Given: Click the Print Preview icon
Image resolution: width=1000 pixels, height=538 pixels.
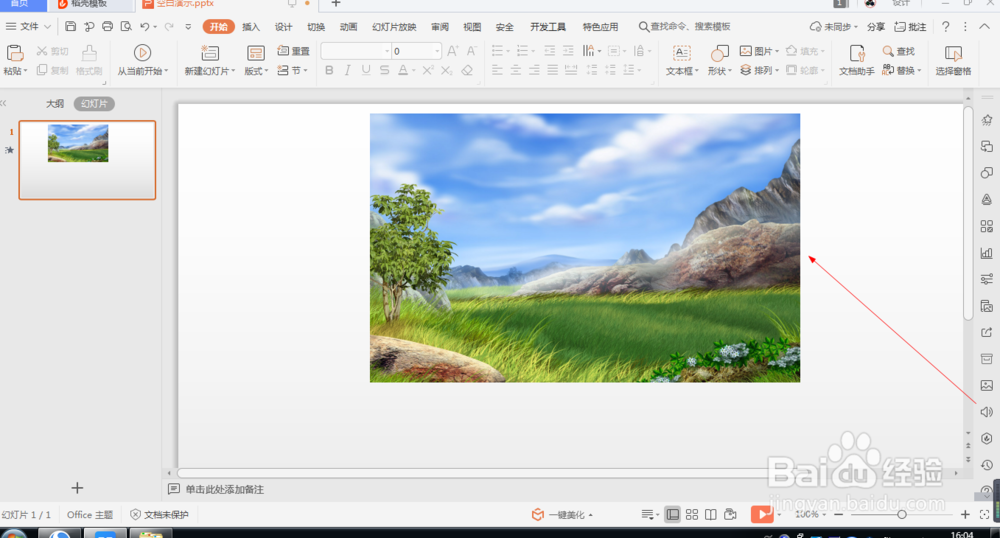Looking at the screenshot, I should [126, 27].
